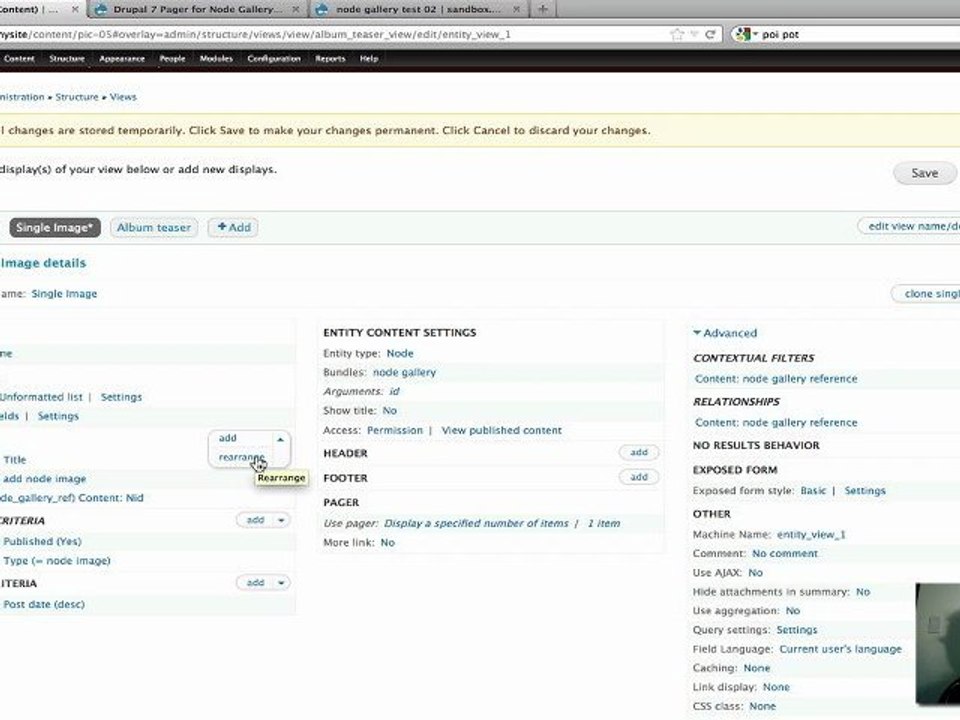960x720 pixels.
Task: Change Use AJAX No setting
Action: point(756,572)
